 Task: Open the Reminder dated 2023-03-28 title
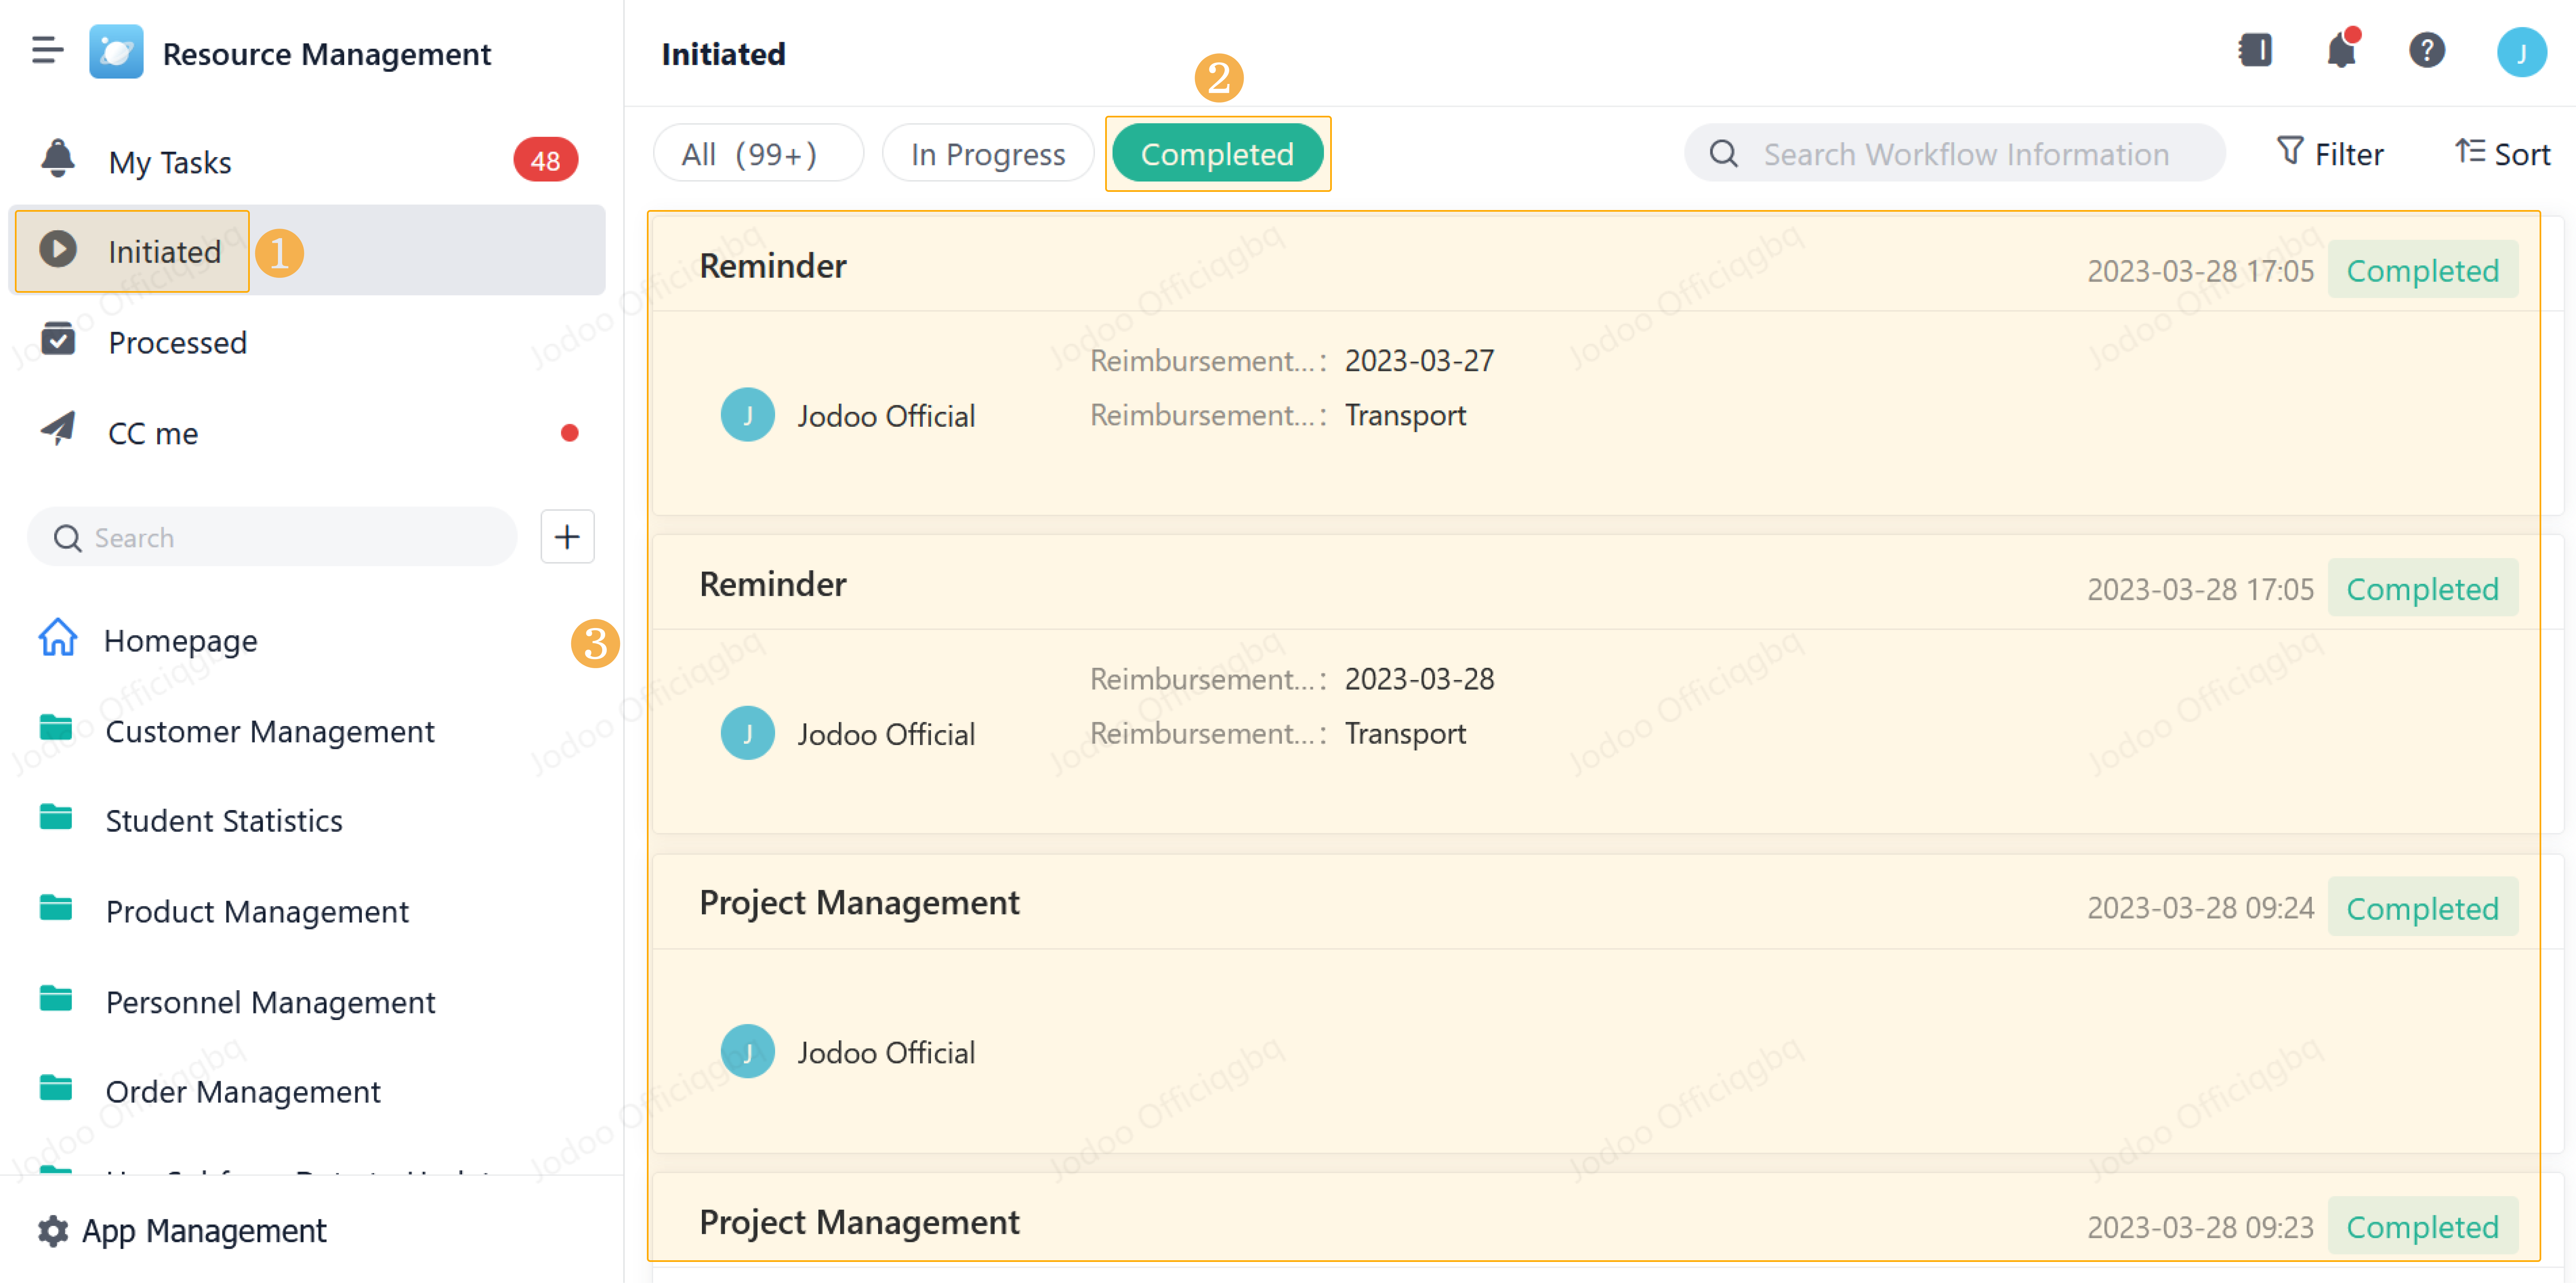pos(773,584)
